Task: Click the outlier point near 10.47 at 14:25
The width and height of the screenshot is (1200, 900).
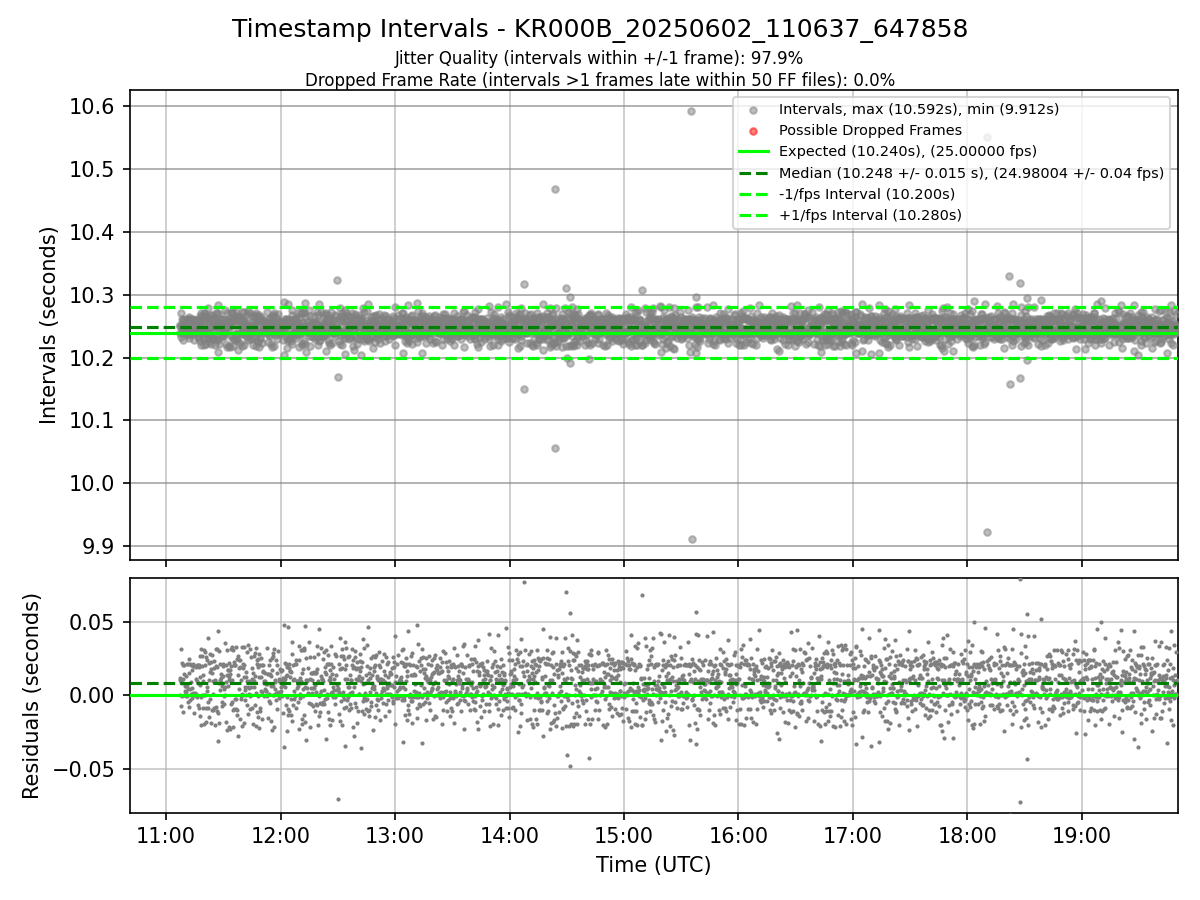Action: [555, 189]
